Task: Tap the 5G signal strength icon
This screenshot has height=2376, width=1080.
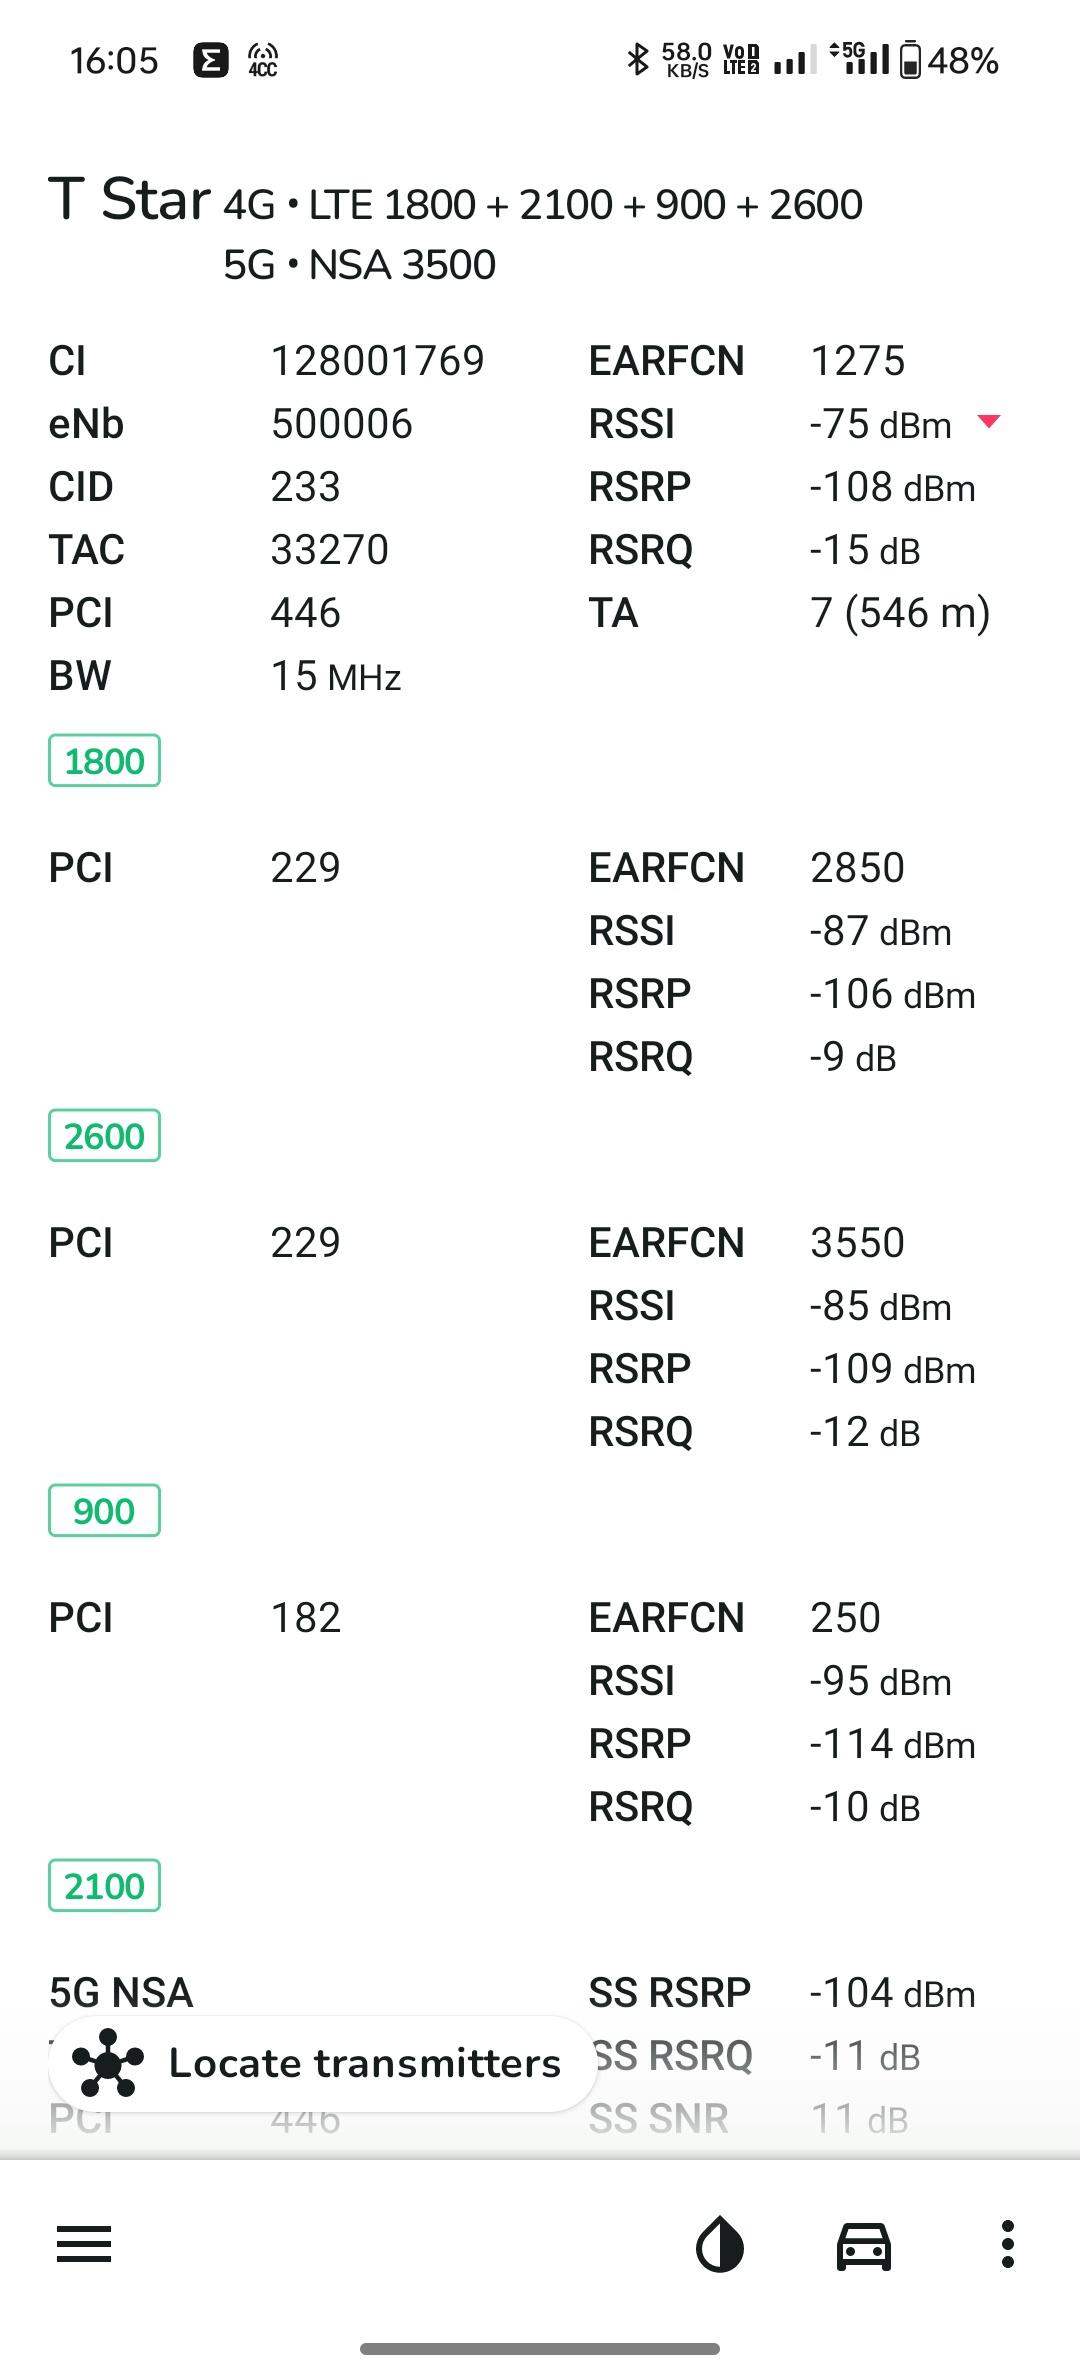Action: pos(861,60)
